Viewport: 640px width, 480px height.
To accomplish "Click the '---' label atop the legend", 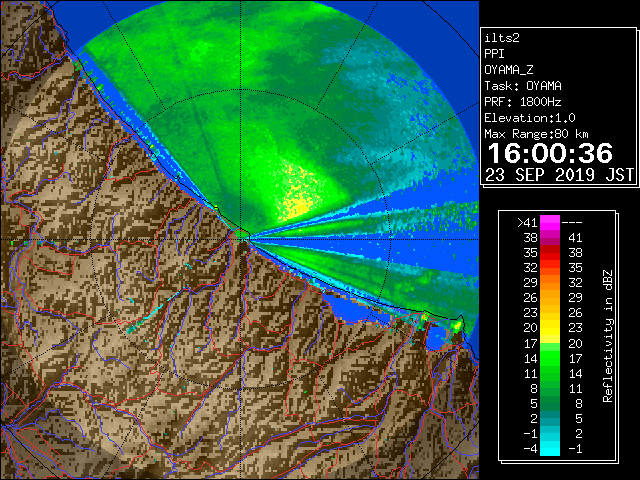I will click(572, 223).
